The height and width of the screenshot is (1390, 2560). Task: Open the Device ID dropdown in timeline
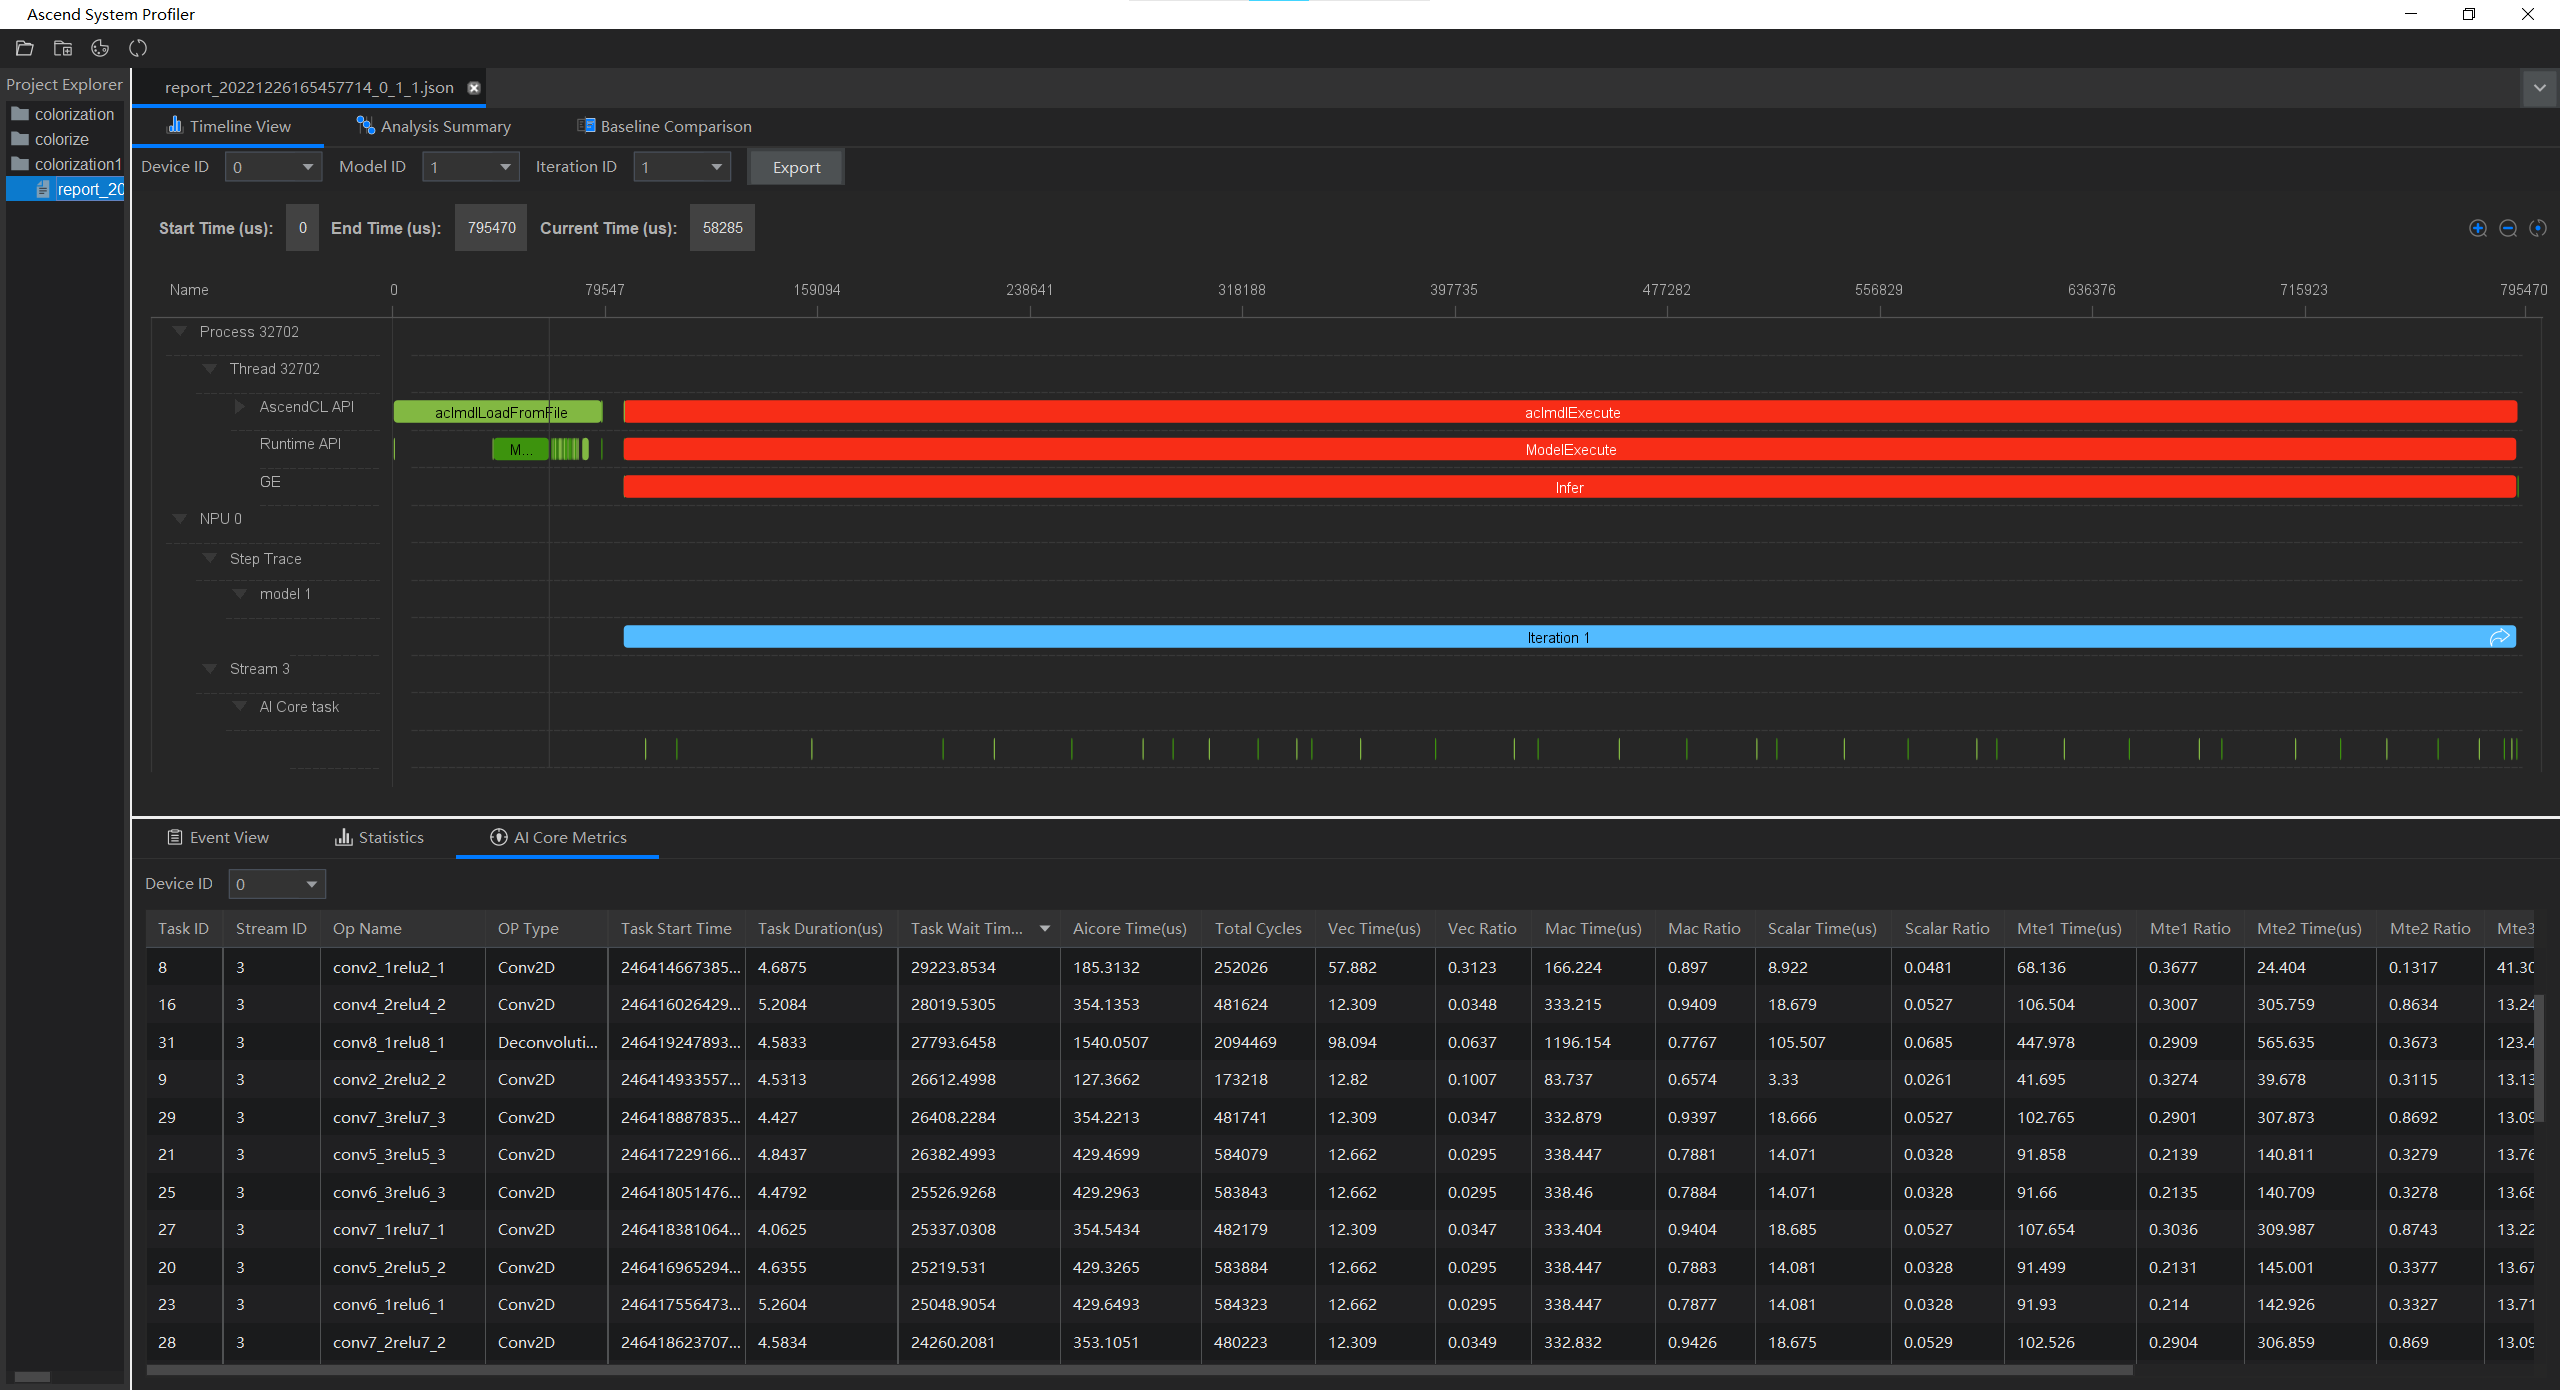(x=273, y=167)
